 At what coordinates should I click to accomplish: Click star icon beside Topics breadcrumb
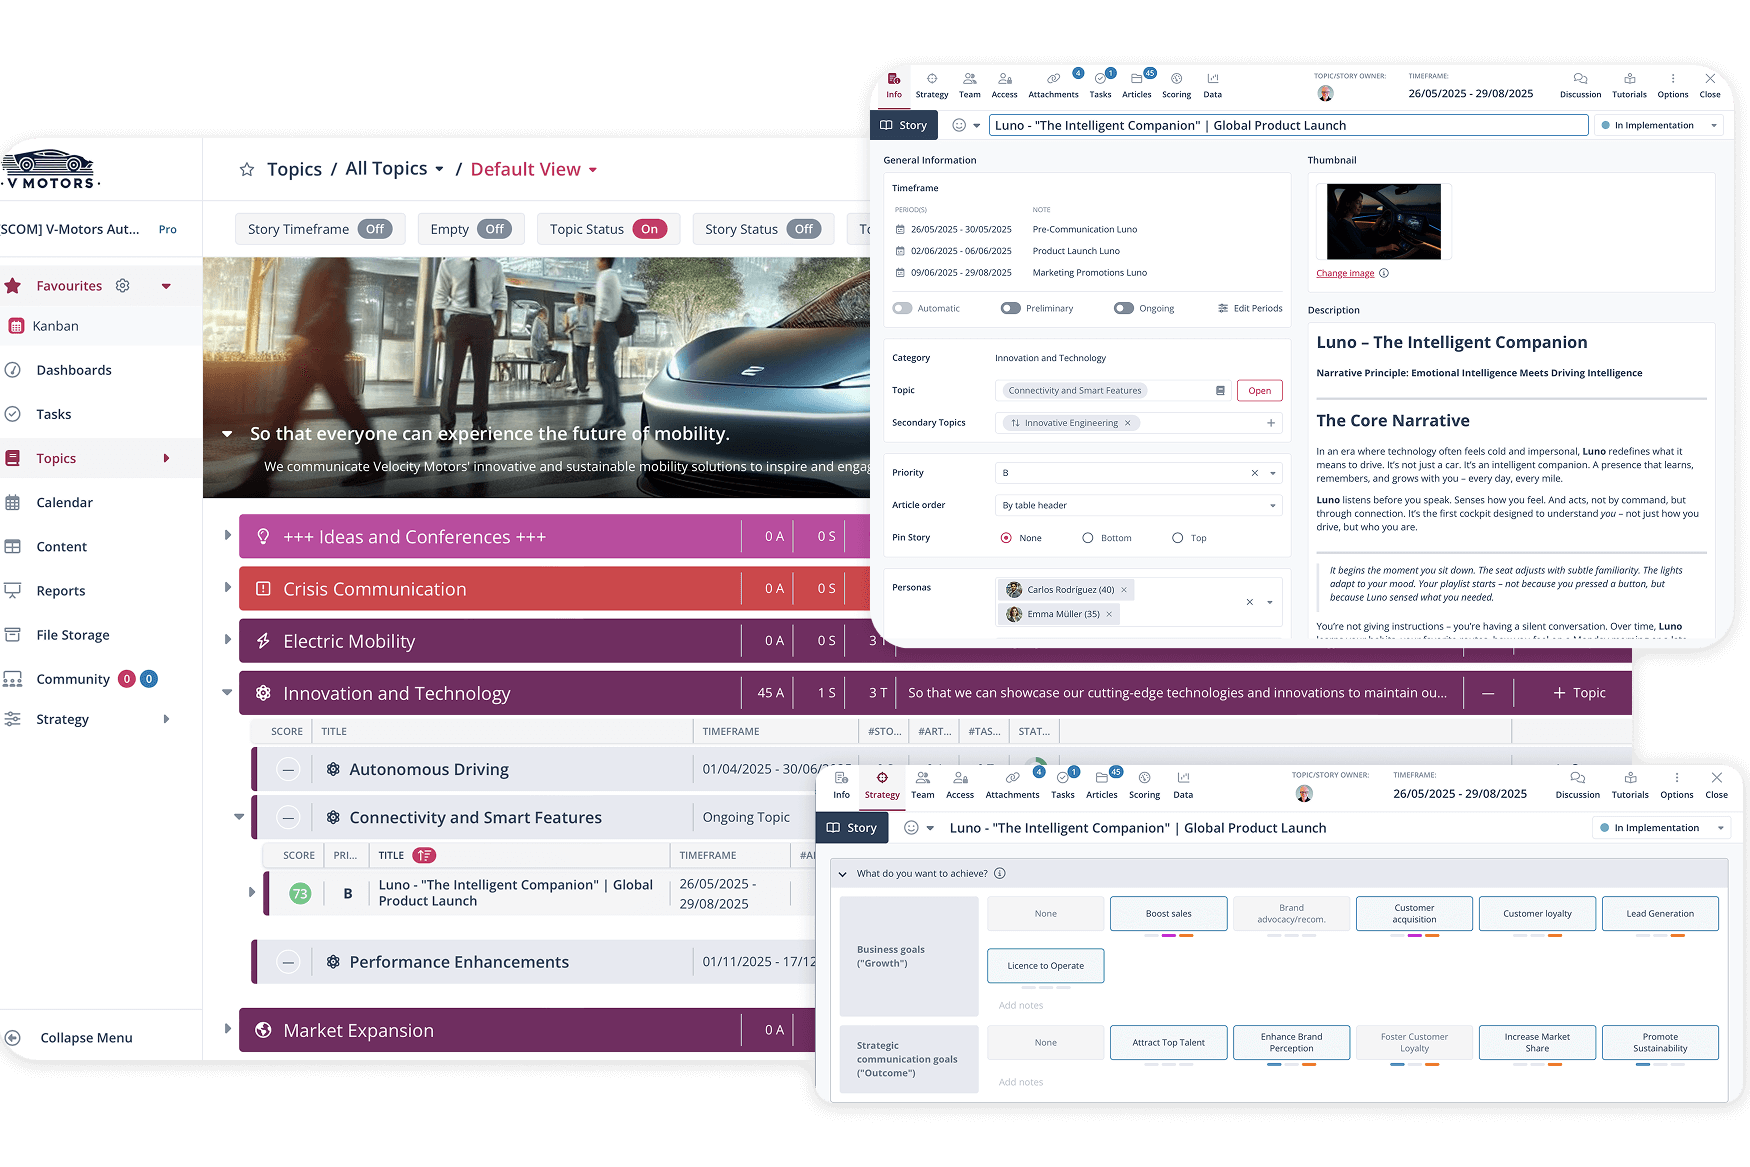(247, 170)
